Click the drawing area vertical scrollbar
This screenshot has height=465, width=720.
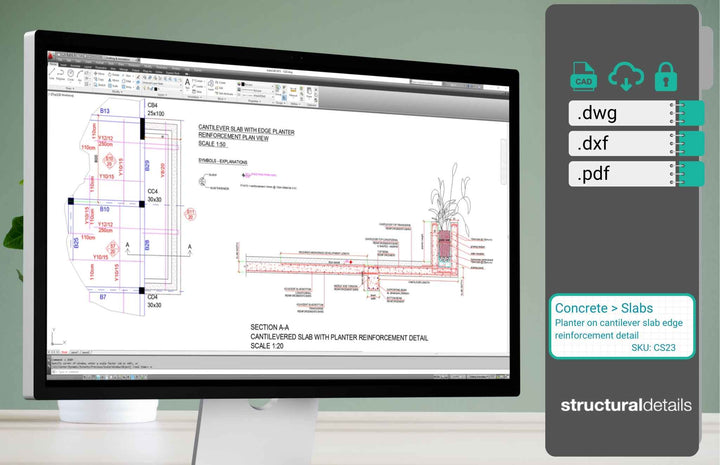click(x=503, y=162)
